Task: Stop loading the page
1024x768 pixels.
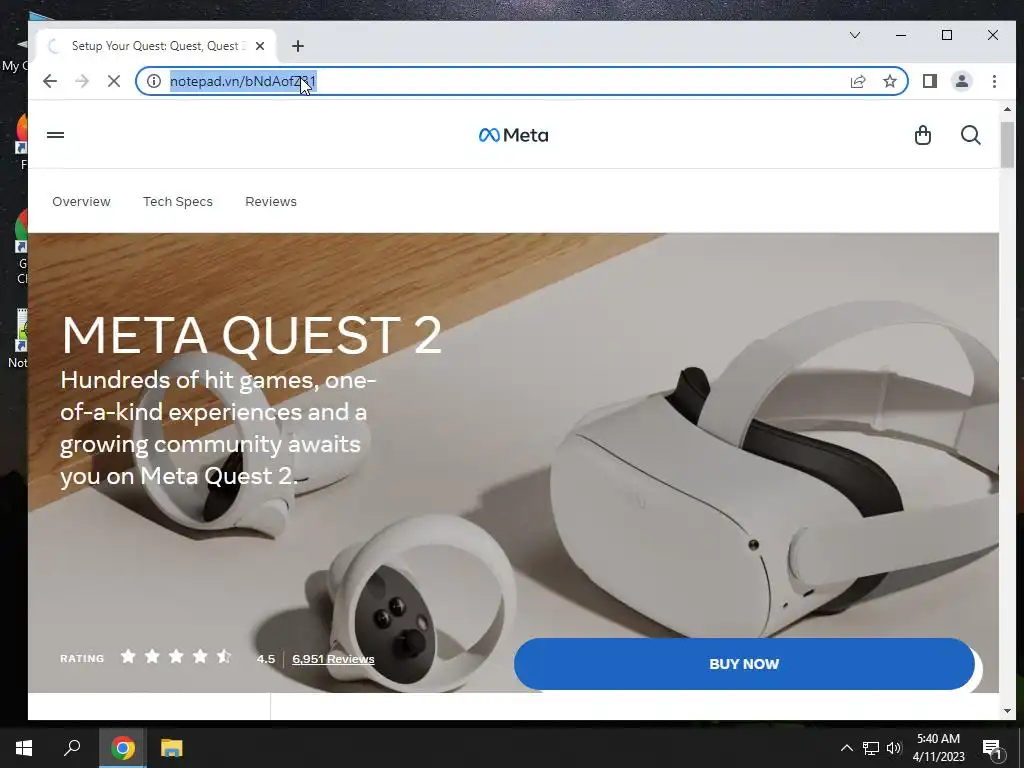Action: [114, 81]
